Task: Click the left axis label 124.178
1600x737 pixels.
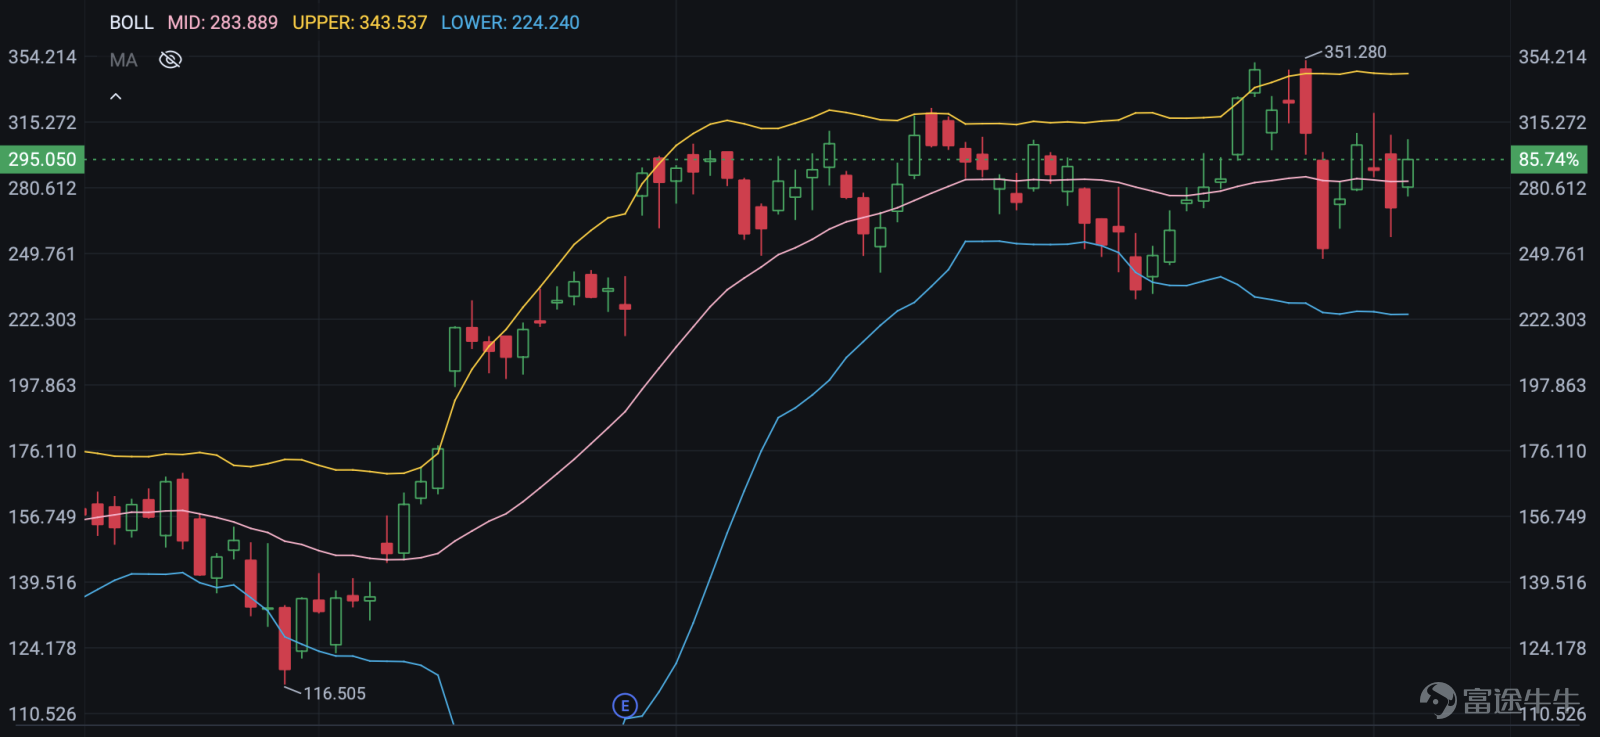Action: click(x=42, y=648)
